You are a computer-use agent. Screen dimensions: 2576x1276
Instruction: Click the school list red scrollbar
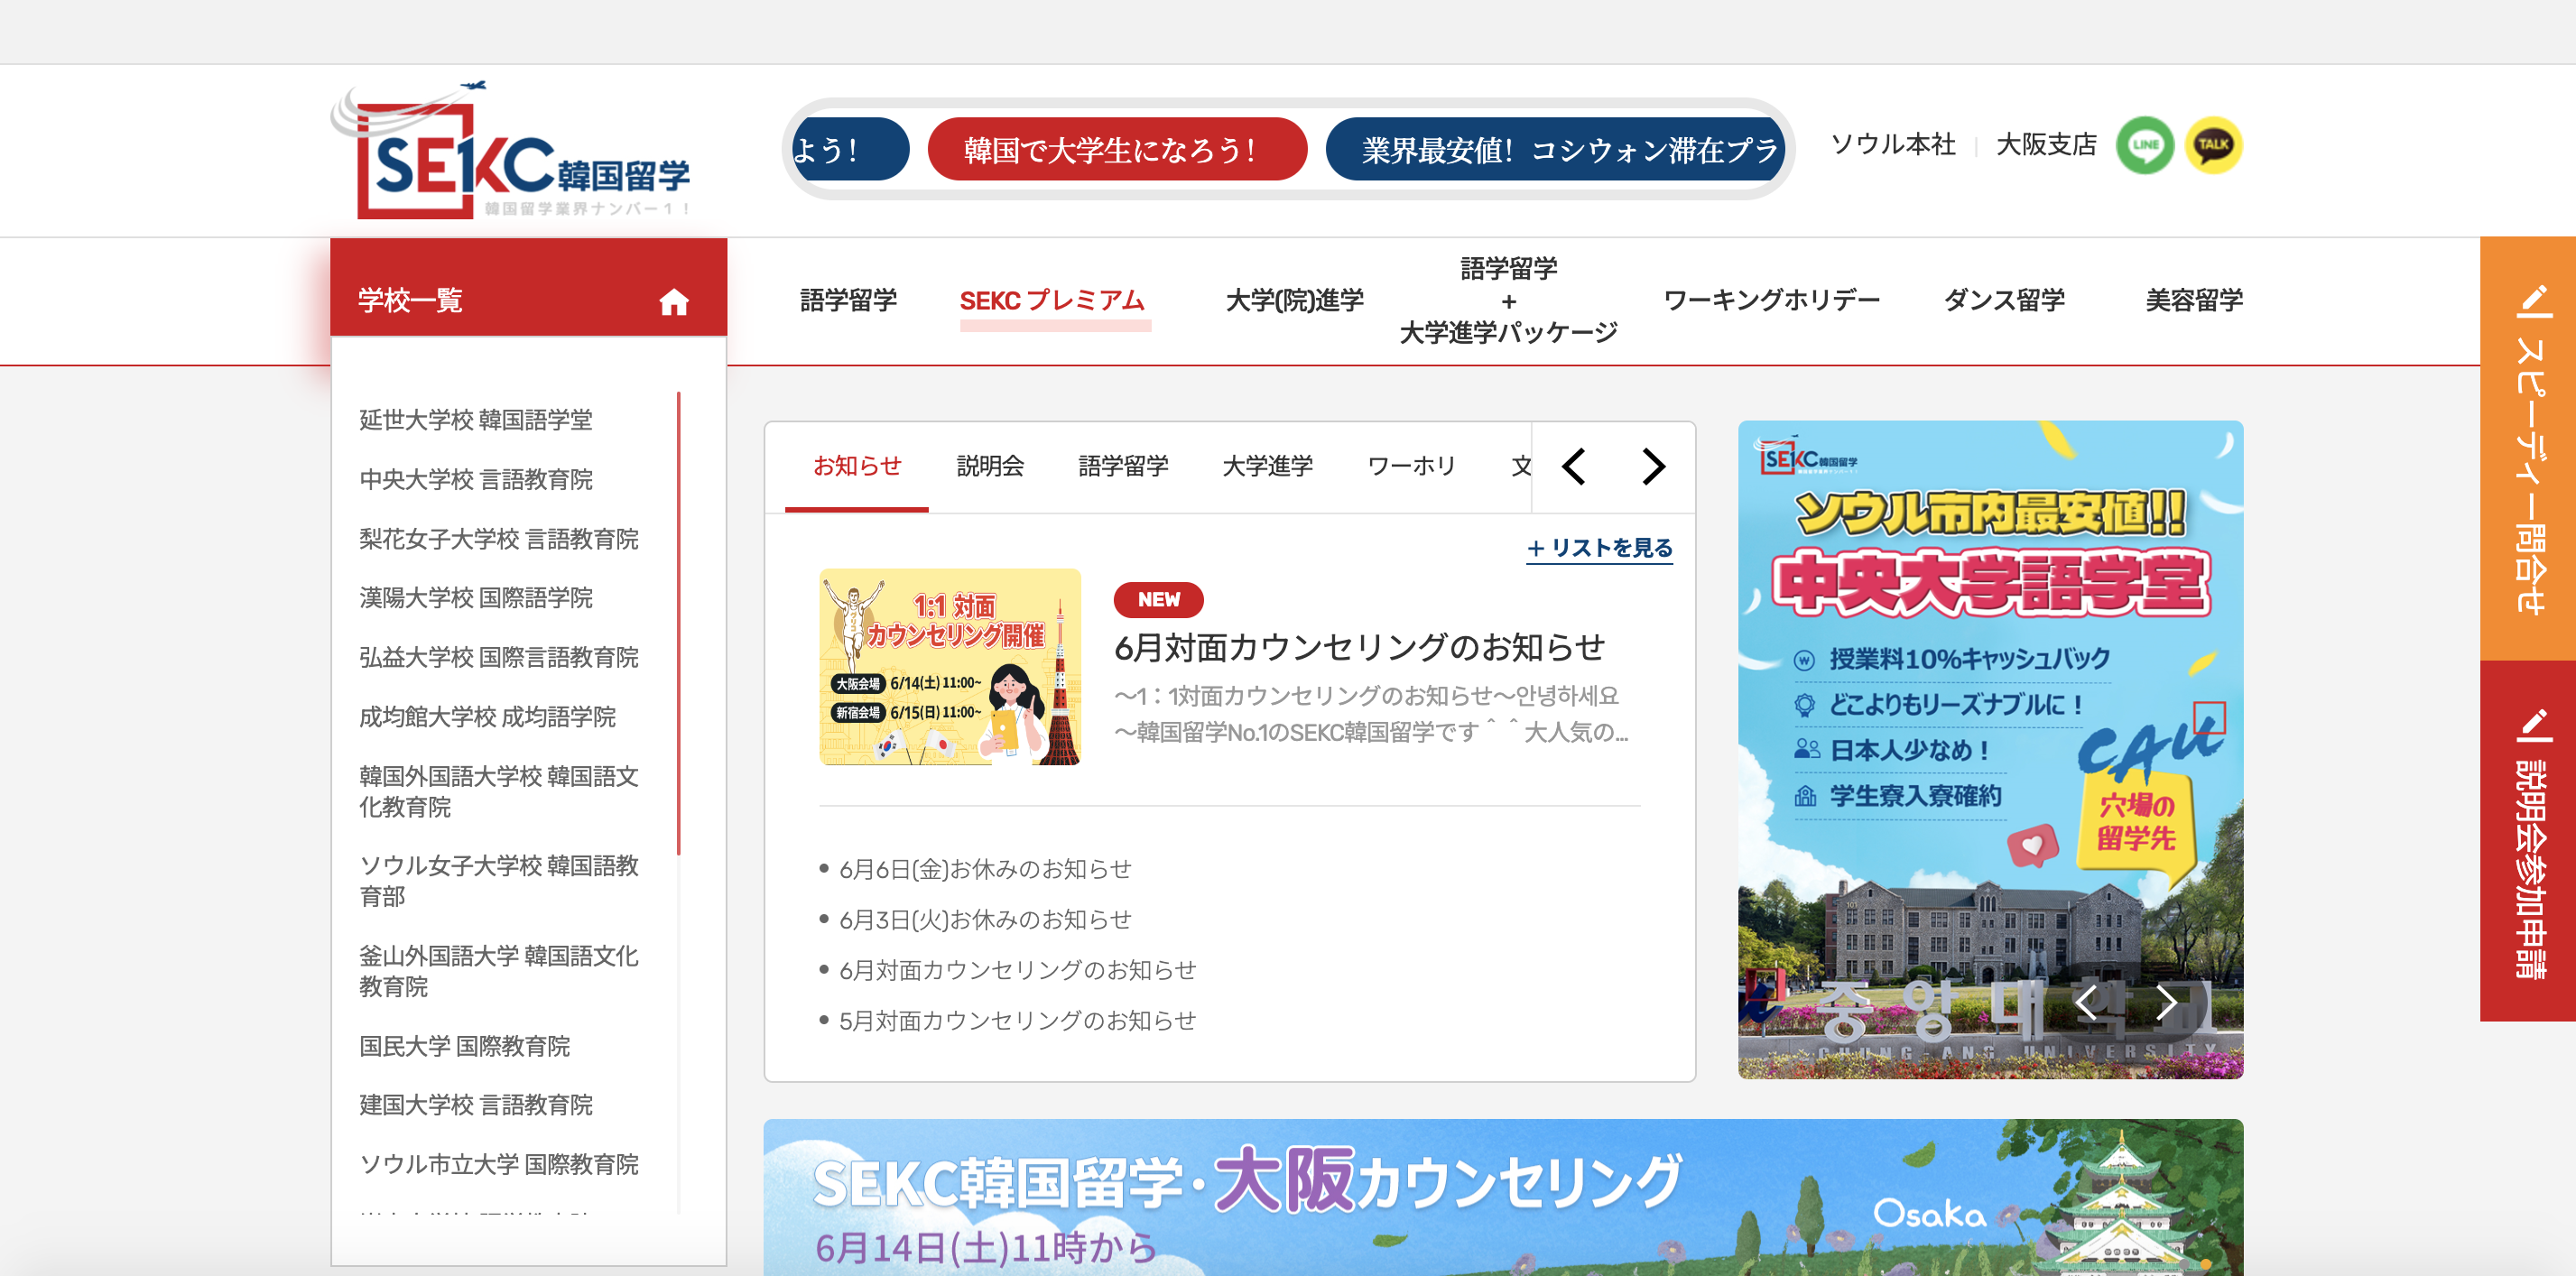(679, 623)
